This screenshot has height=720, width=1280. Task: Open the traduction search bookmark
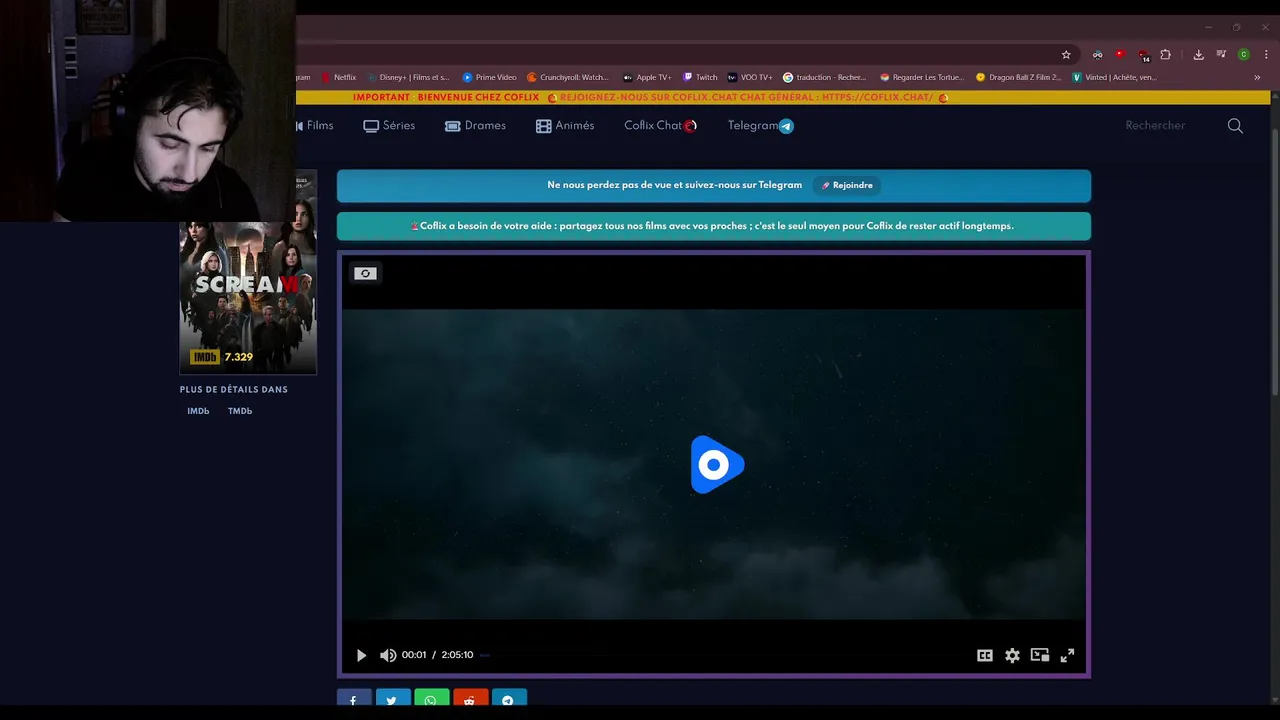824,77
